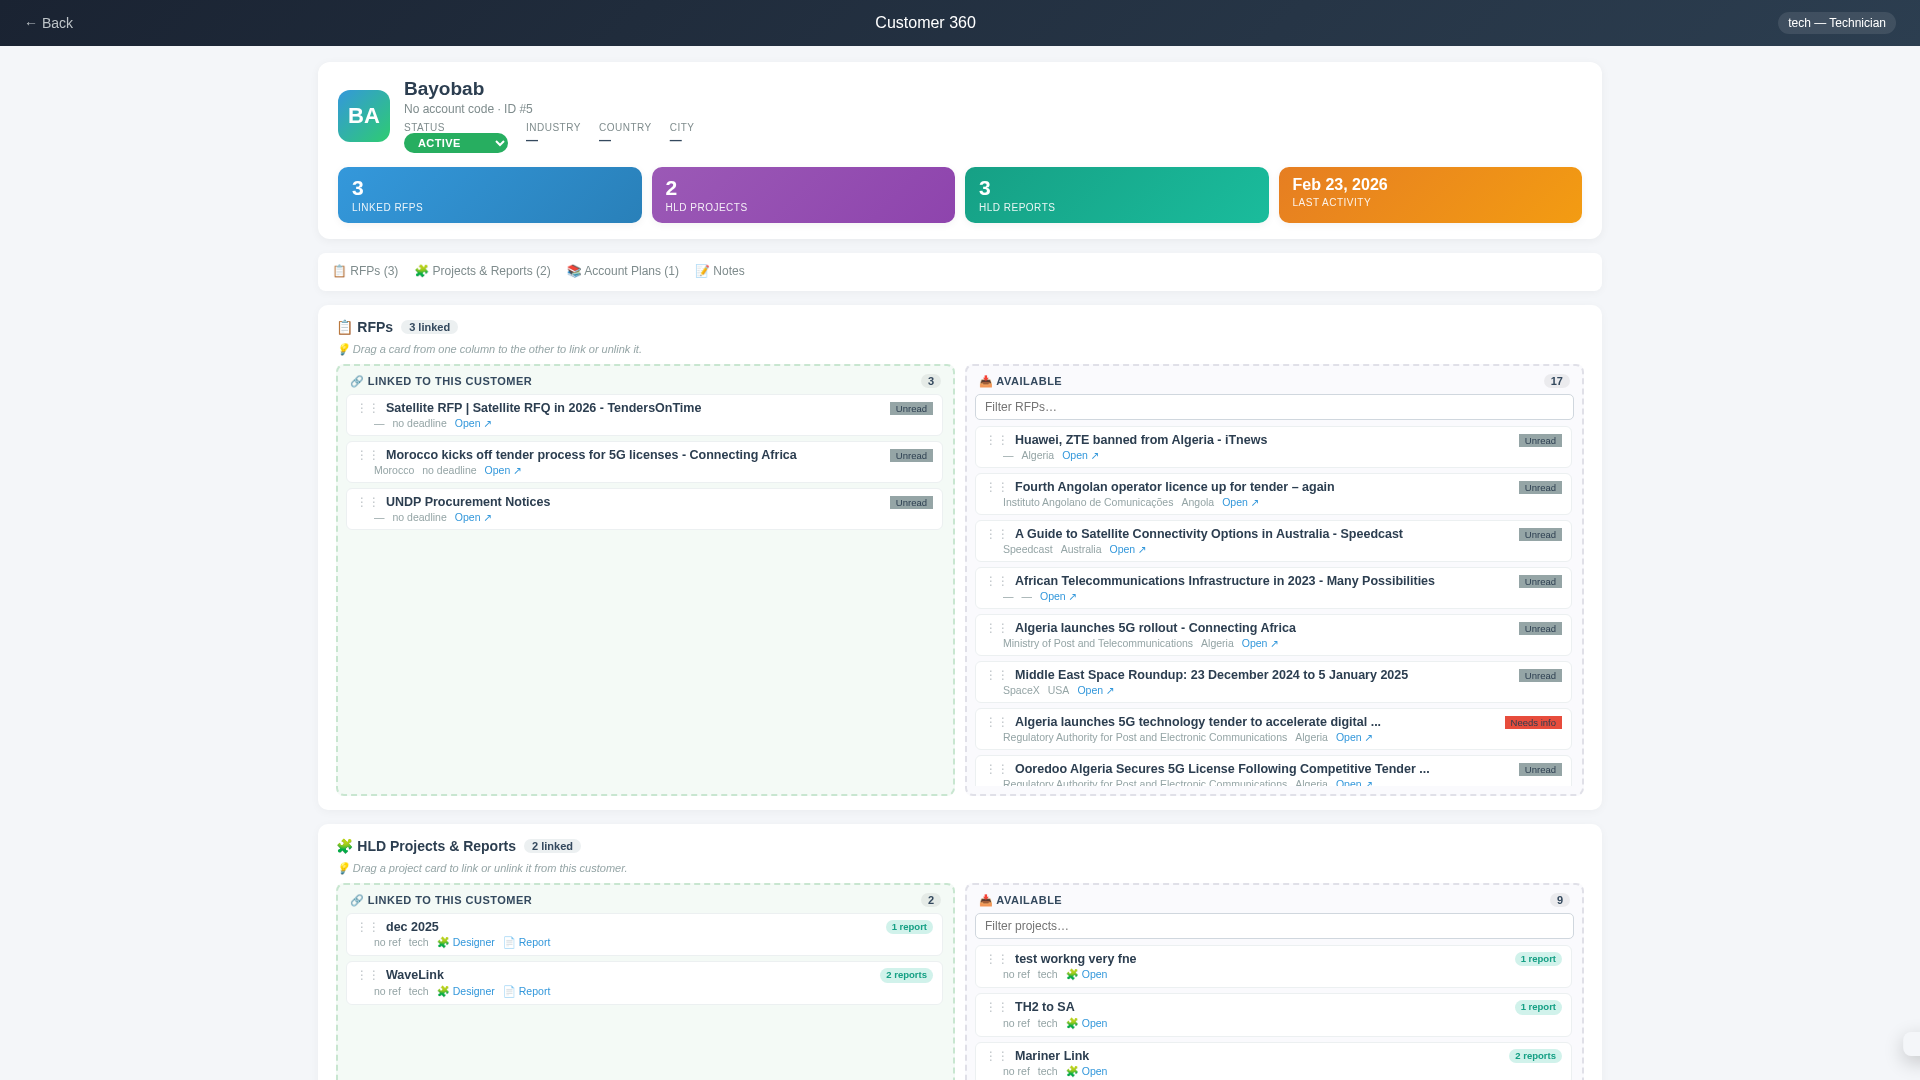Open Designer for dec 2025 project
Image resolution: width=1920 pixels, height=1080 pixels.
coord(466,943)
